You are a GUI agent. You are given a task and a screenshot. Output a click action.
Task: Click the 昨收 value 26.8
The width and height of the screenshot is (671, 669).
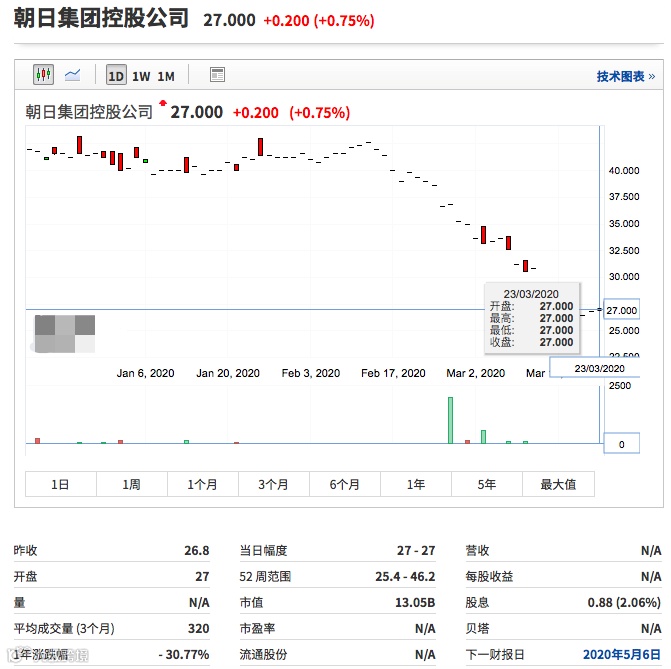[x=197, y=550]
